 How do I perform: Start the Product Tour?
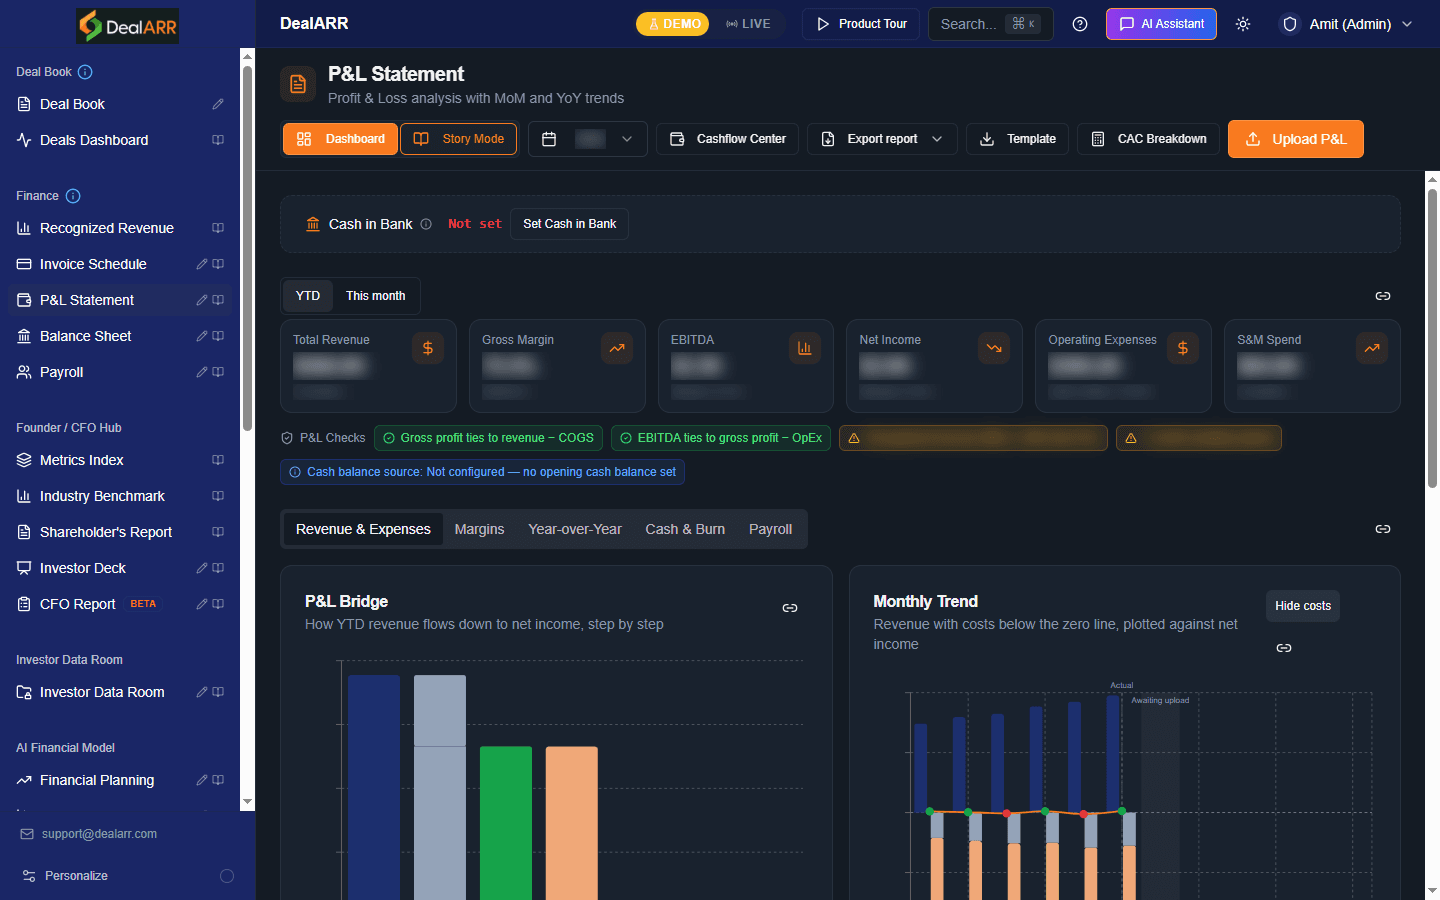coord(861,24)
